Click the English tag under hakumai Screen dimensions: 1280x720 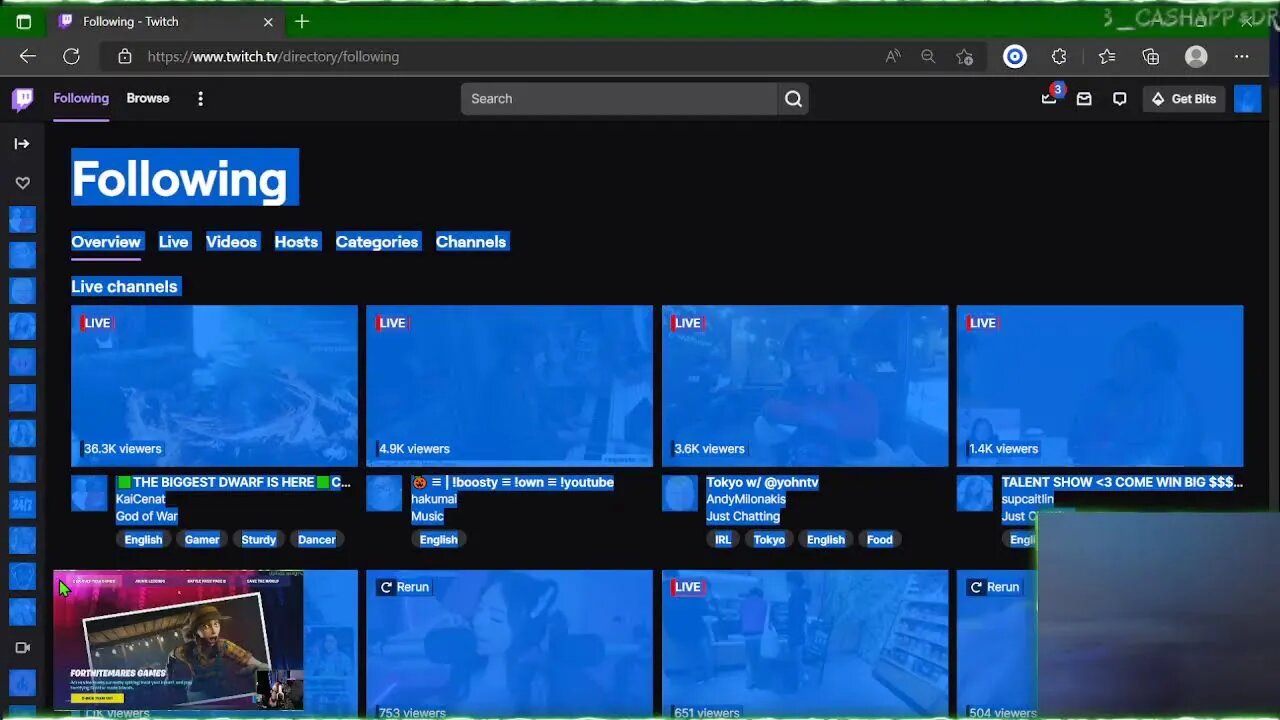click(x=439, y=540)
